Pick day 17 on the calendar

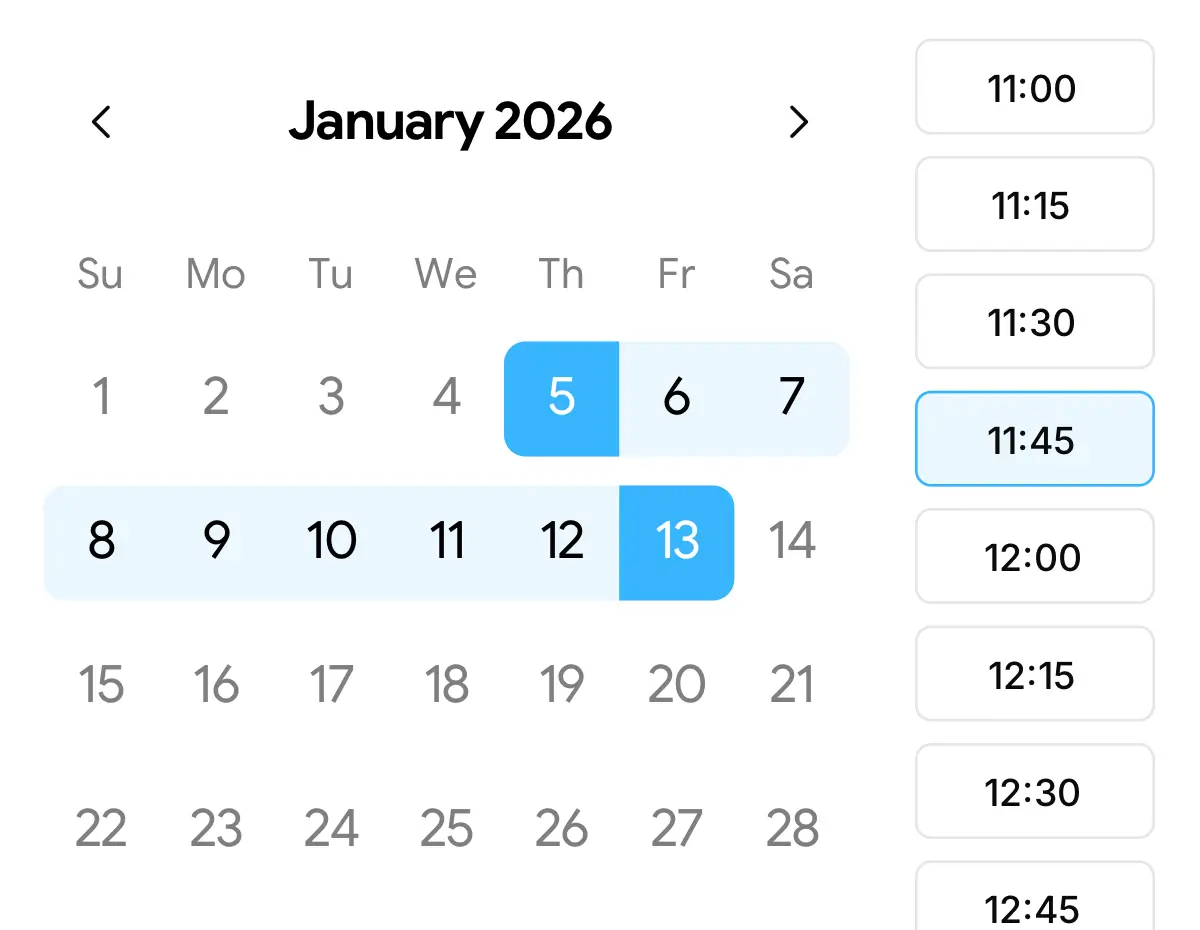(331, 685)
